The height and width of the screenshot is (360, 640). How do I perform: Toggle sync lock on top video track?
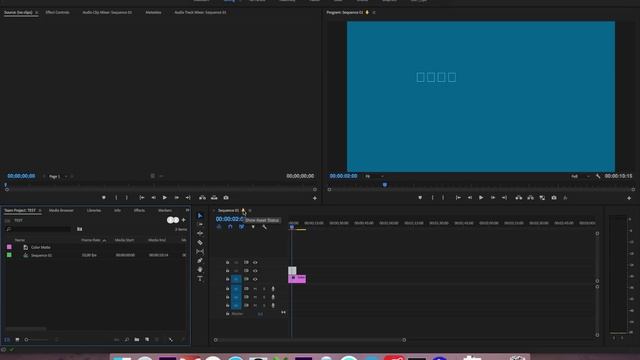click(246, 262)
